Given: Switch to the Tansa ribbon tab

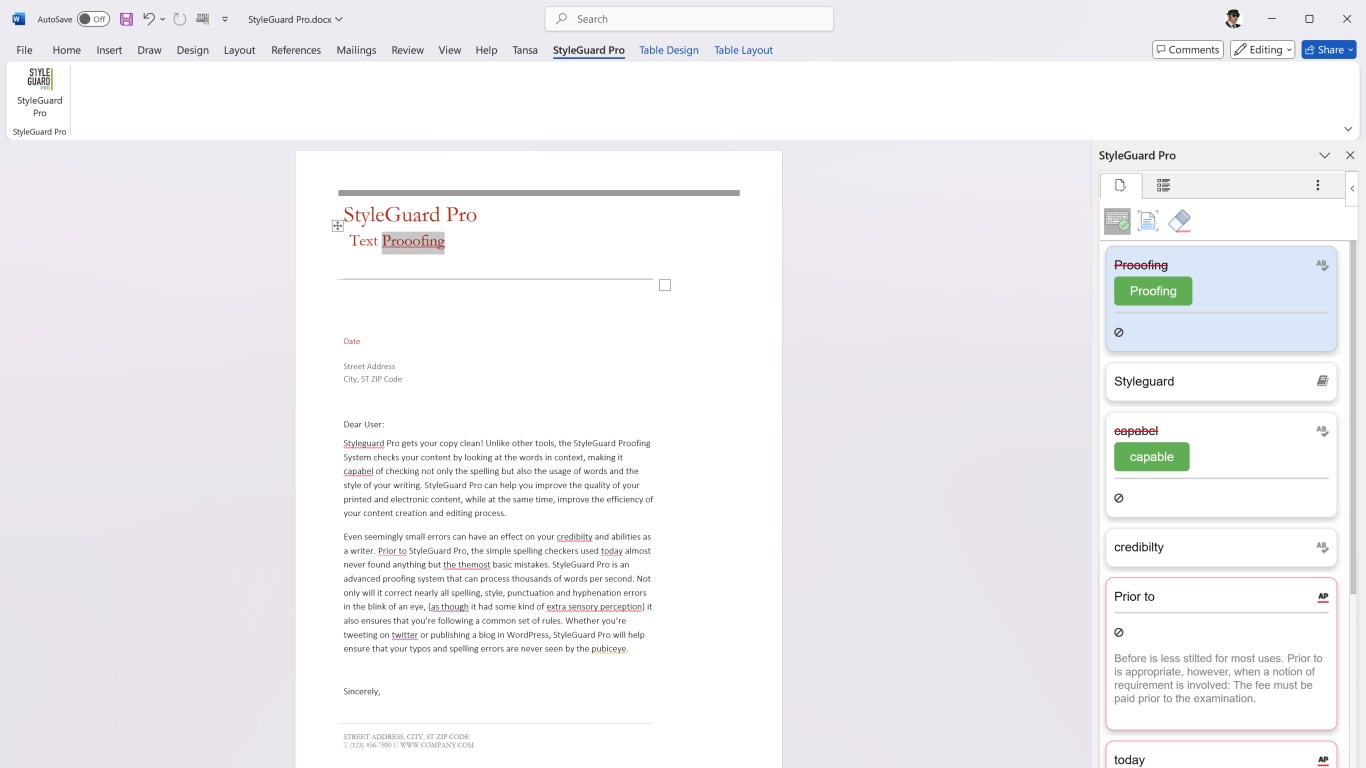Looking at the screenshot, I should tap(525, 50).
